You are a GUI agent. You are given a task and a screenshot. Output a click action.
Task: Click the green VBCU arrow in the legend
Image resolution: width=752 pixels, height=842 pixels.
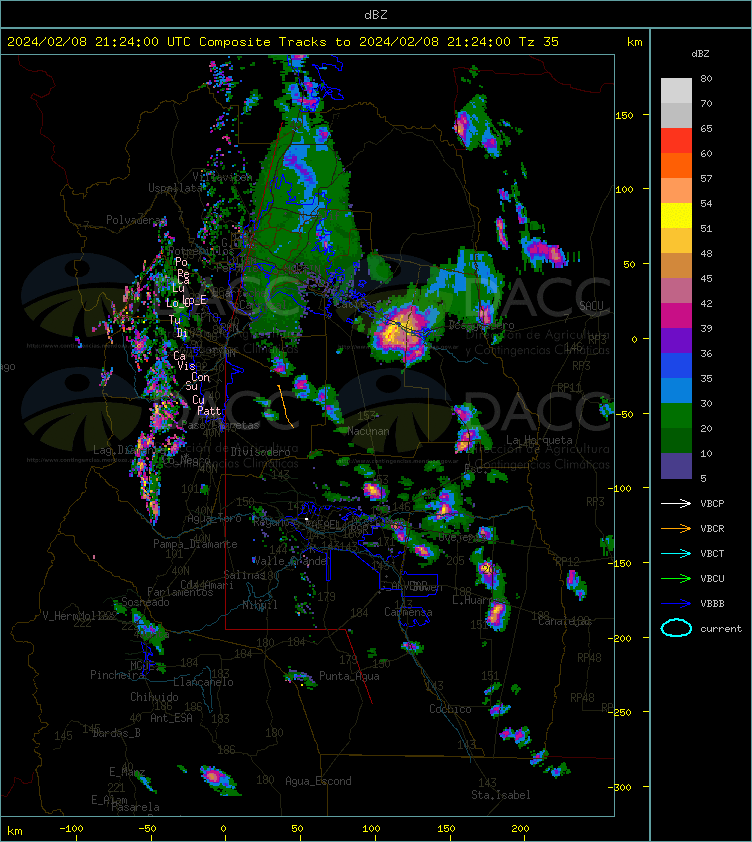point(676,578)
